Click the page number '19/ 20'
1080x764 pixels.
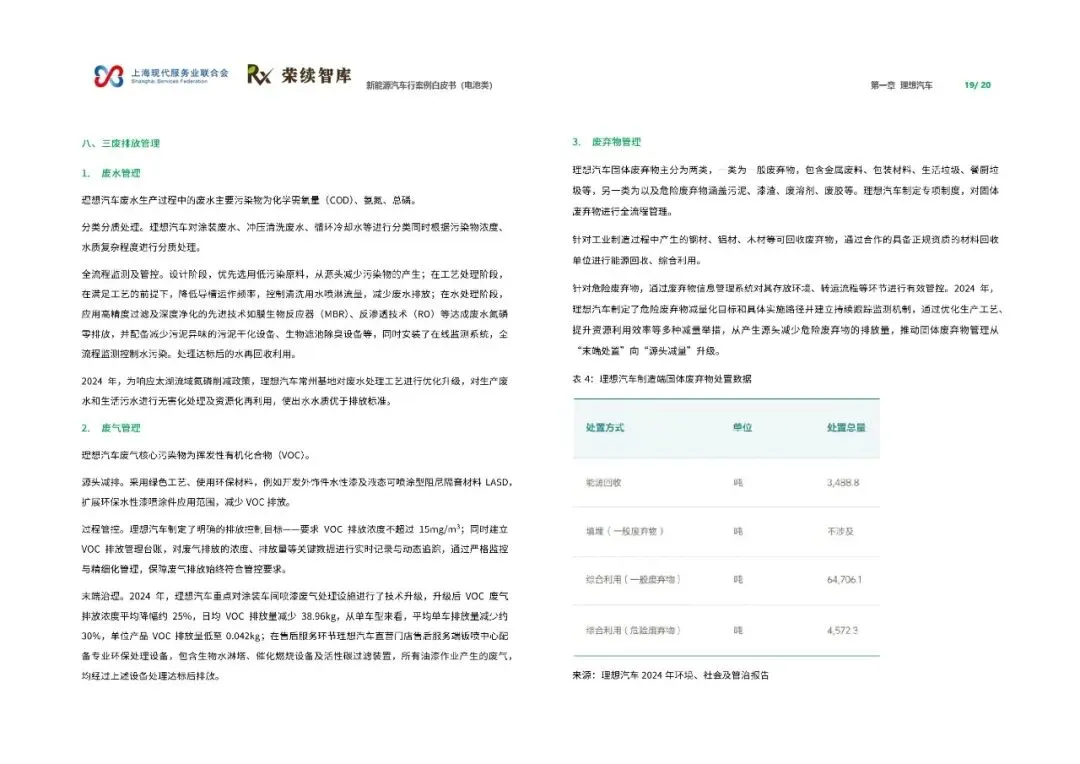[x=977, y=85]
